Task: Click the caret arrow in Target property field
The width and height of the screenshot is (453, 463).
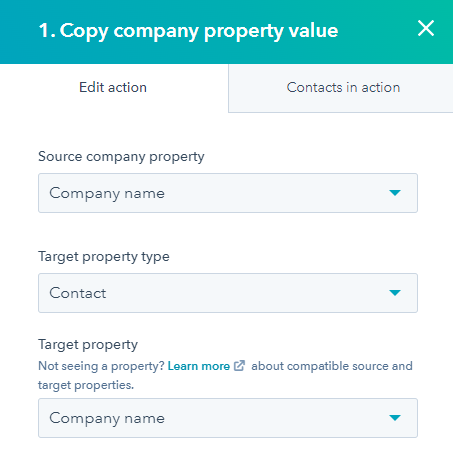Action: tap(395, 418)
